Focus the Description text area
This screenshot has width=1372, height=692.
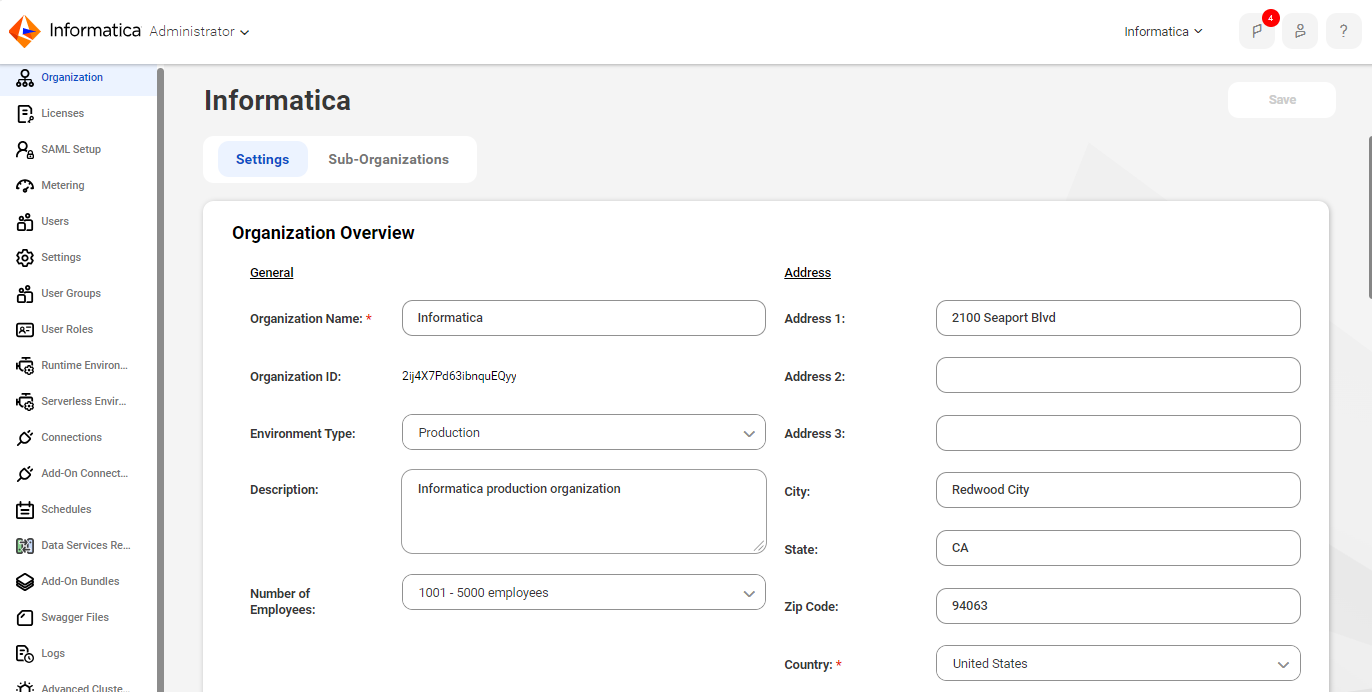click(584, 511)
